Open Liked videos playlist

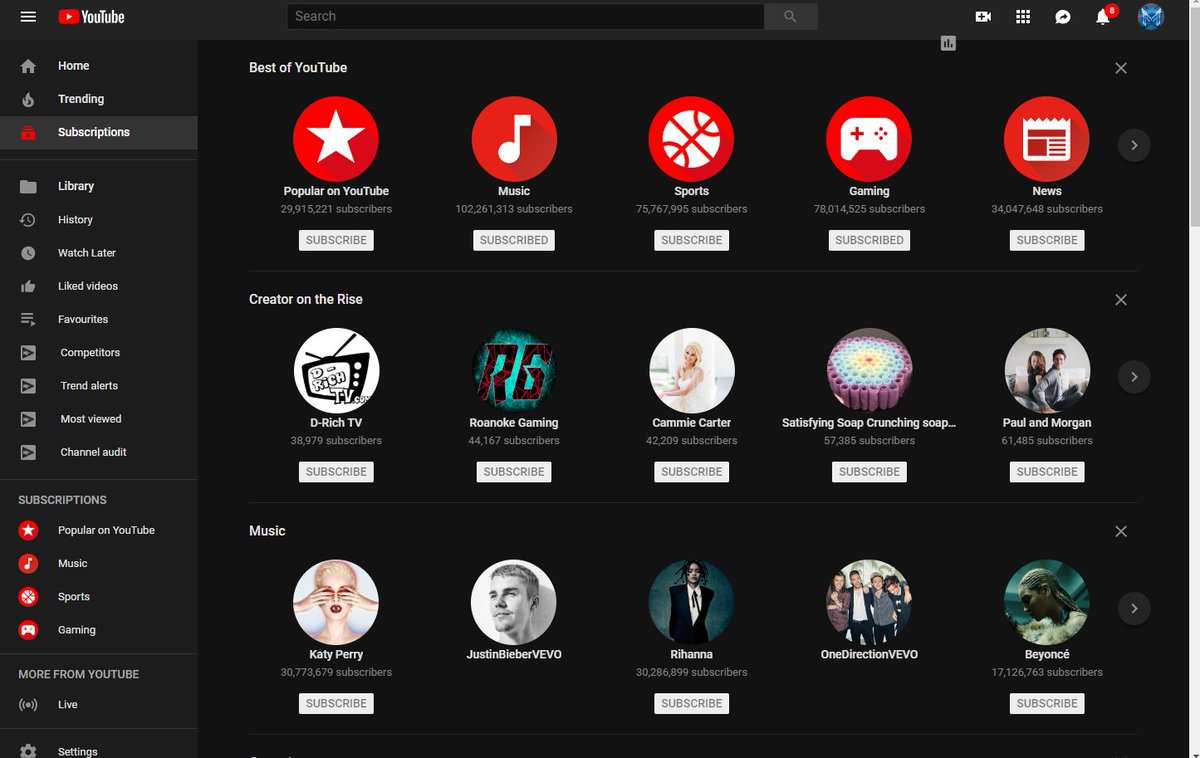click(99, 286)
